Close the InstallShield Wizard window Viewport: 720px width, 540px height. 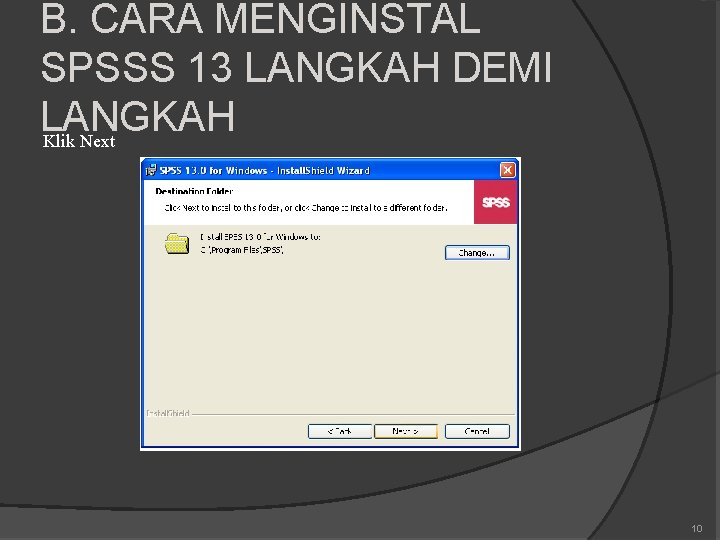pyautogui.click(x=507, y=170)
